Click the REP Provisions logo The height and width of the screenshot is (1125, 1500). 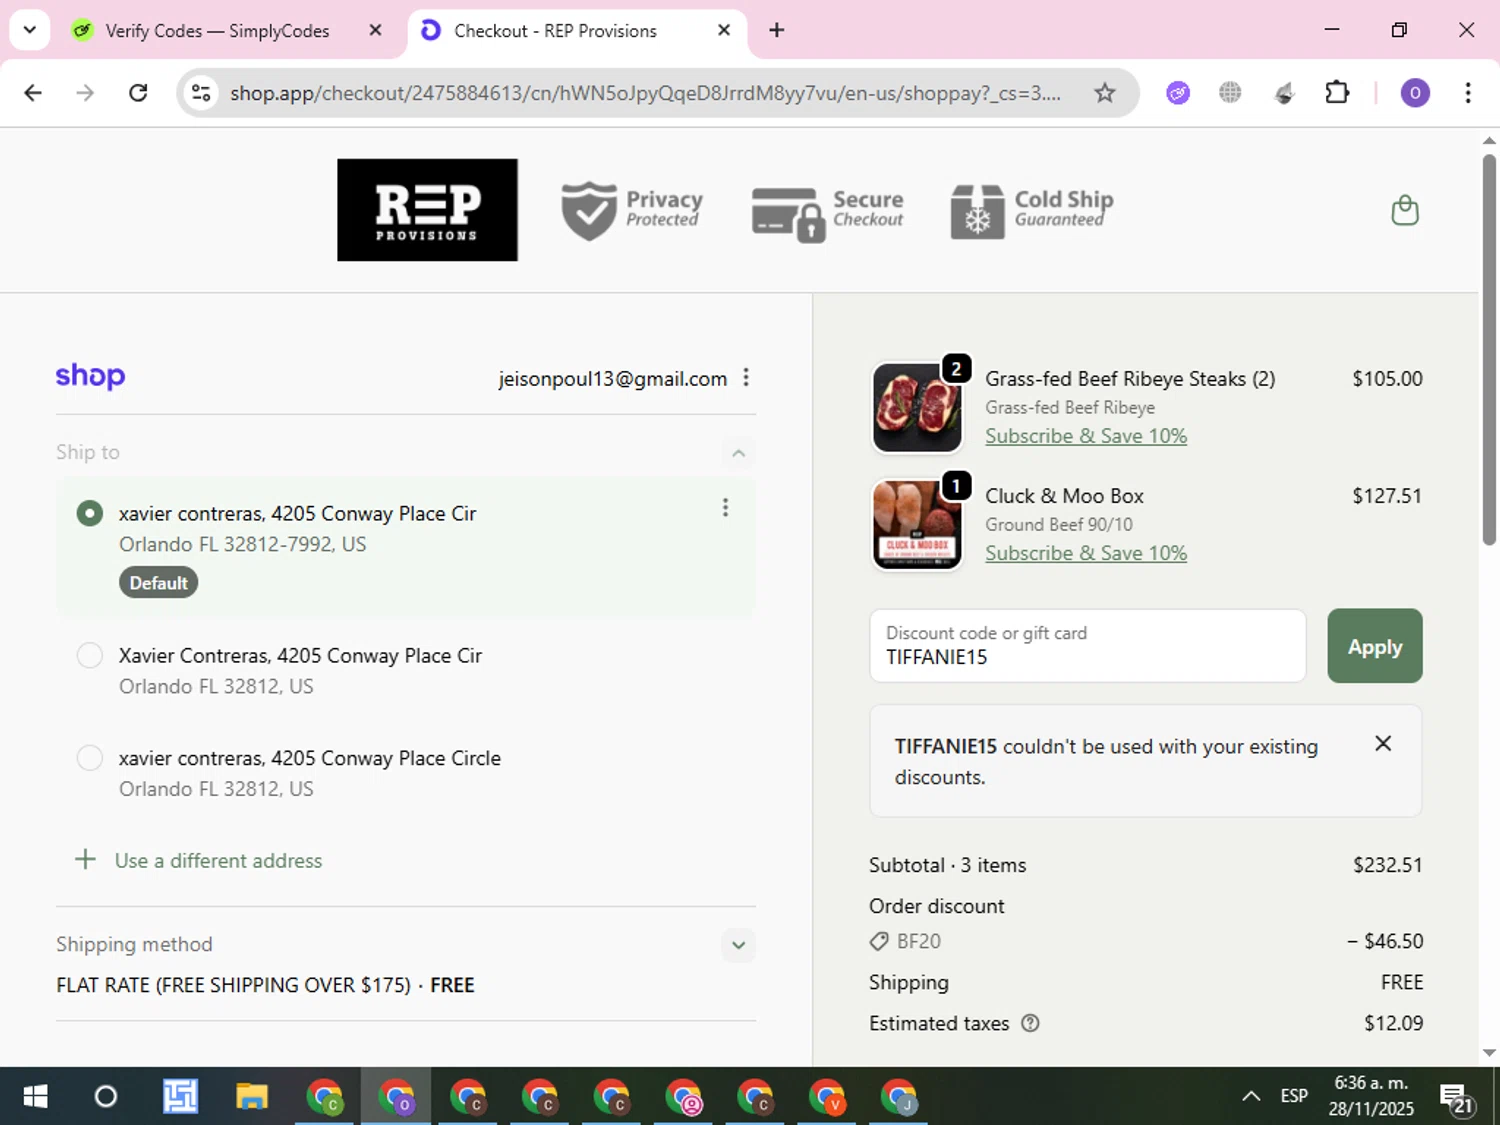tap(427, 210)
